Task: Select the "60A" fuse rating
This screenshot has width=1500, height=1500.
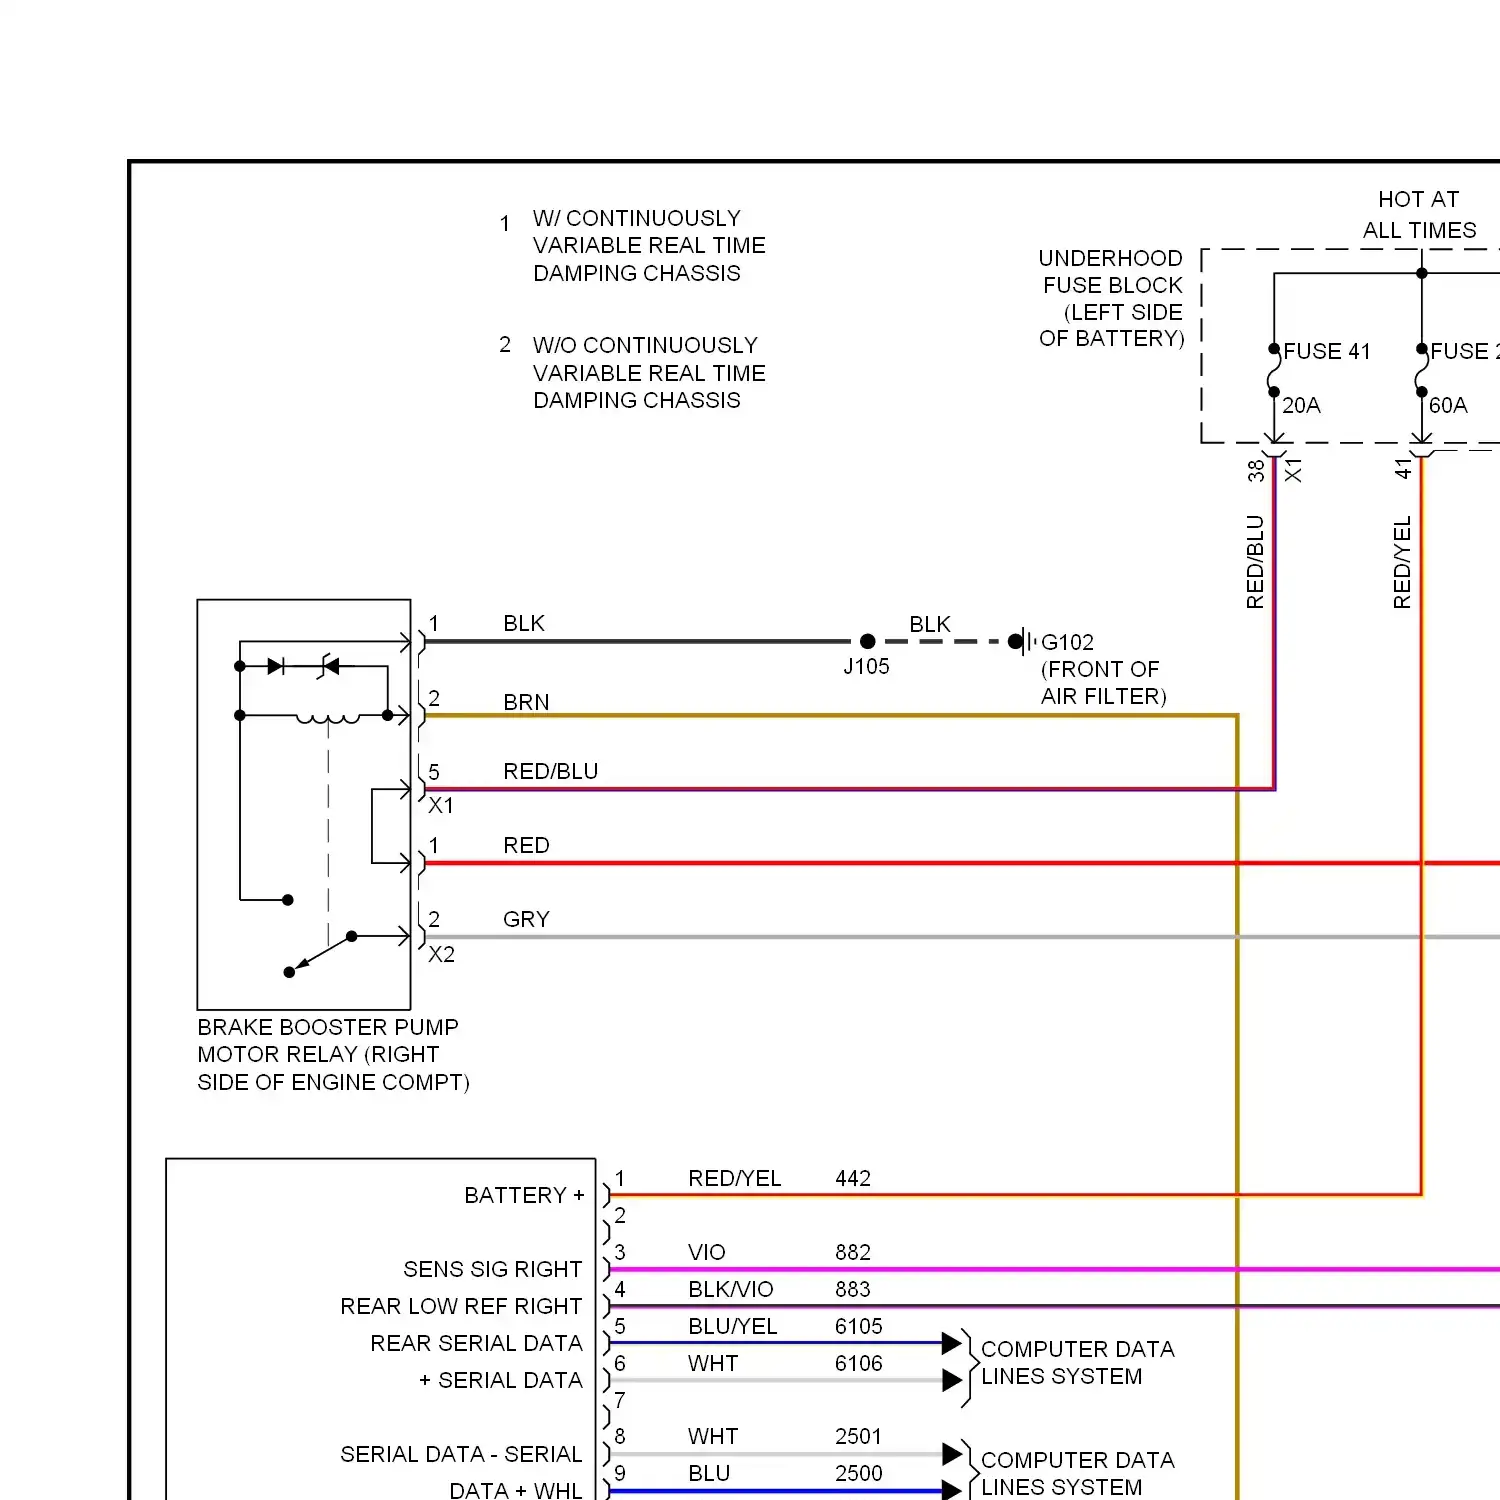Action: tap(1448, 405)
